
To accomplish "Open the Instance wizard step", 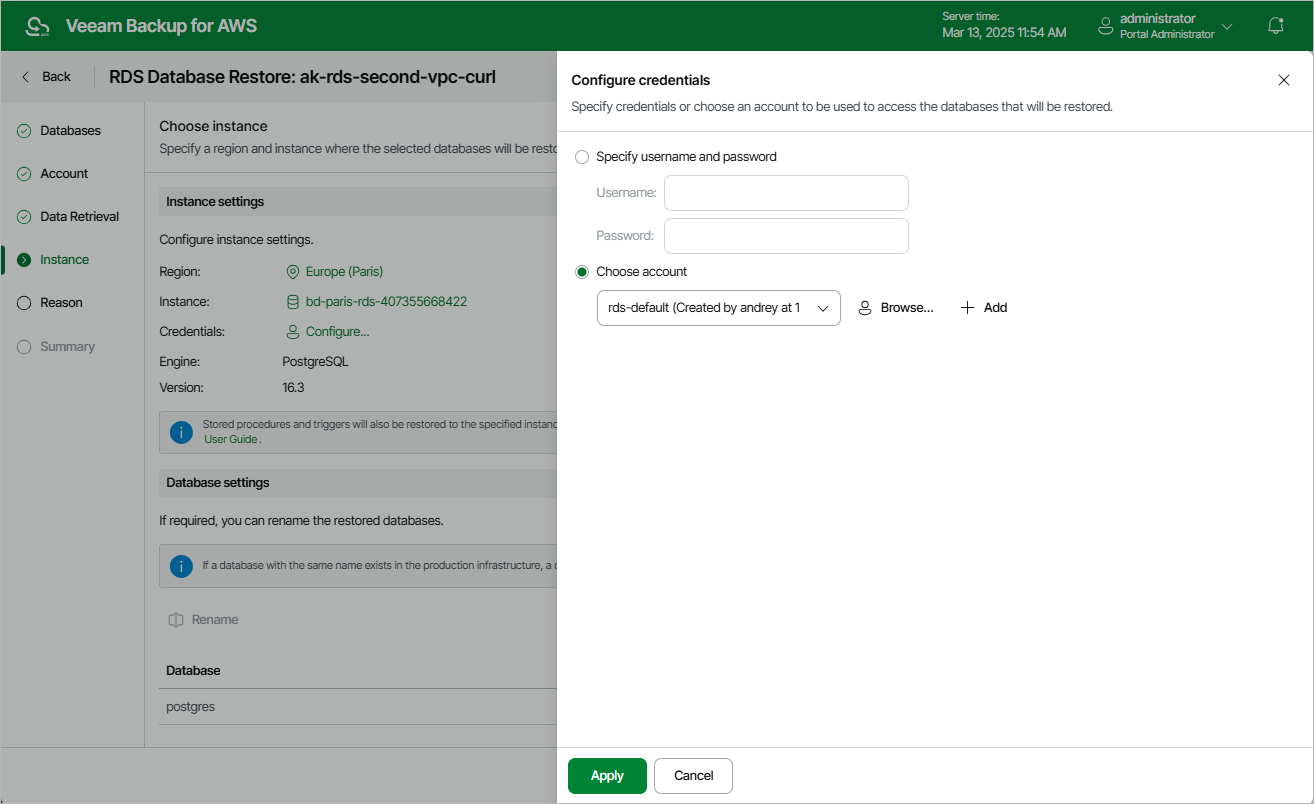I will (x=64, y=260).
